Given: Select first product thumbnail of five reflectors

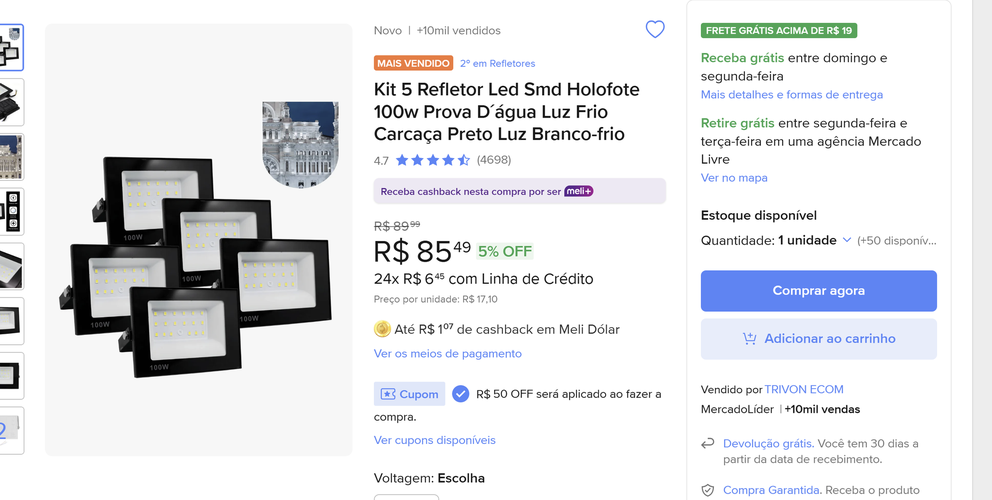Looking at the screenshot, I should (11, 47).
